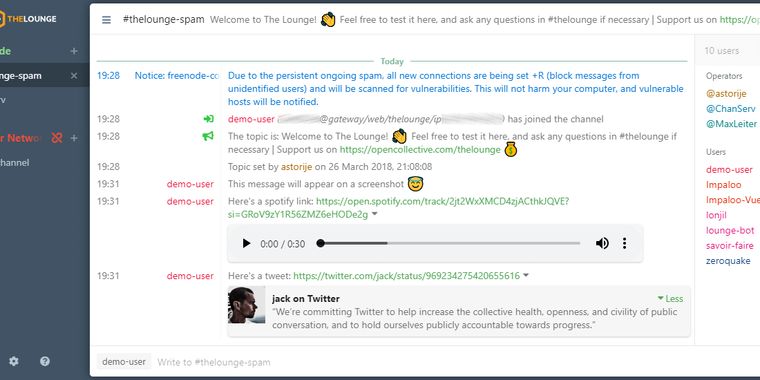
Task: Open the help question mark icon
Action: click(x=45, y=361)
